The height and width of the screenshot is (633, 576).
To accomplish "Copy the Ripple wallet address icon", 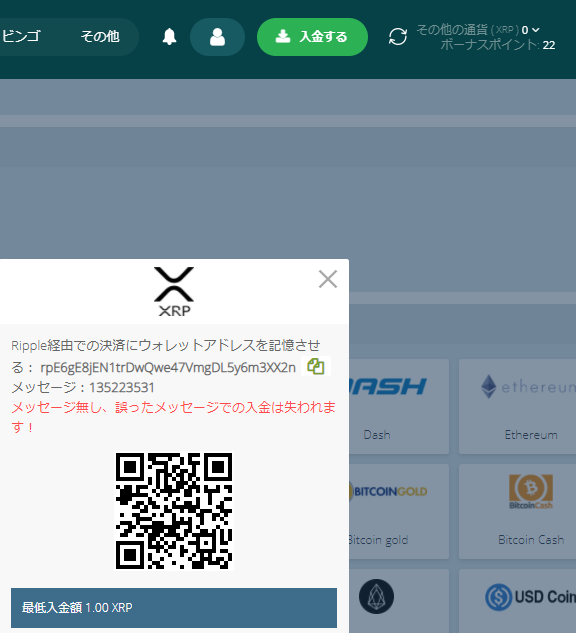I will (316, 366).
